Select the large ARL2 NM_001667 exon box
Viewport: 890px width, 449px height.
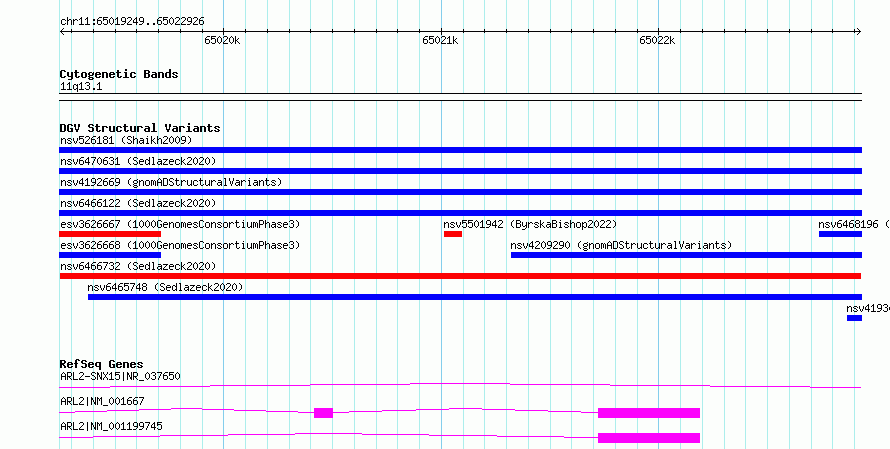click(649, 413)
